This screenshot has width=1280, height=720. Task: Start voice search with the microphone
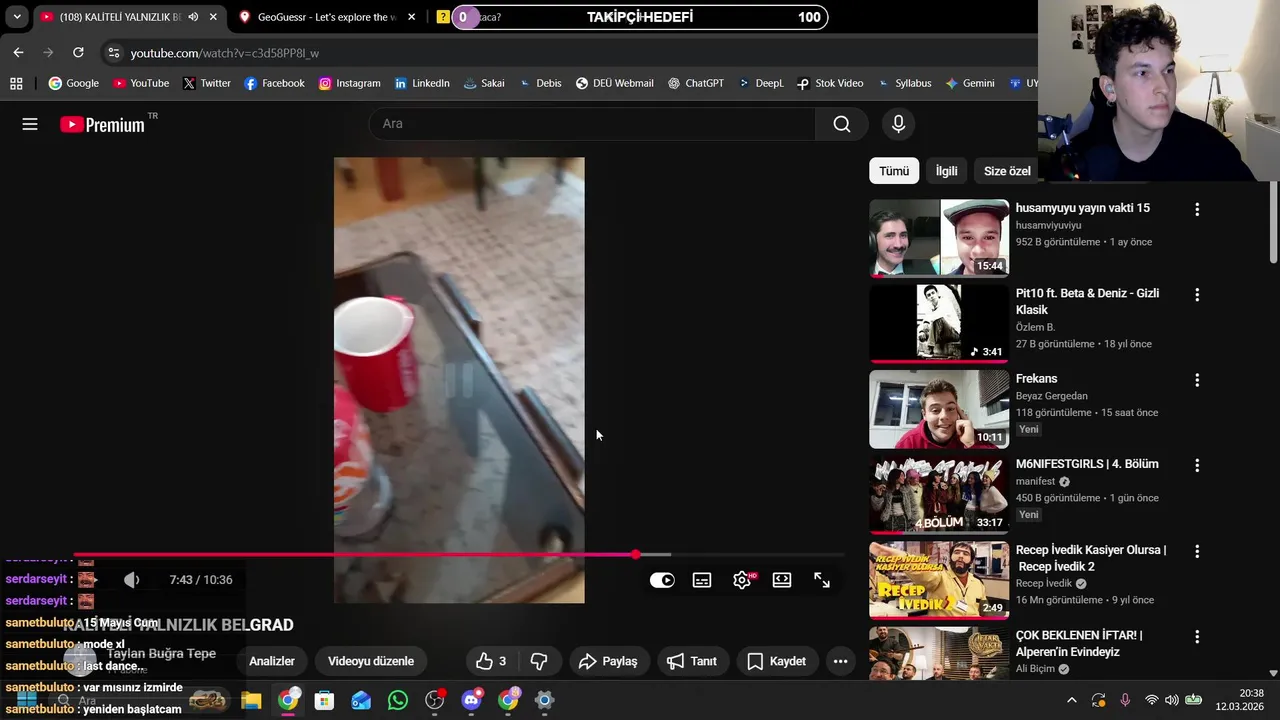[x=898, y=124]
